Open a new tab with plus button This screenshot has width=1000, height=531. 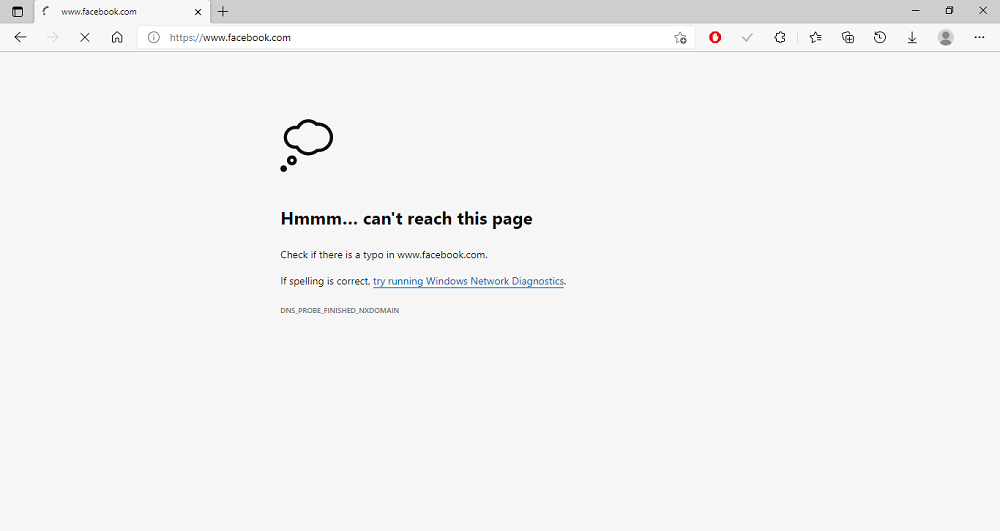click(223, 11)
